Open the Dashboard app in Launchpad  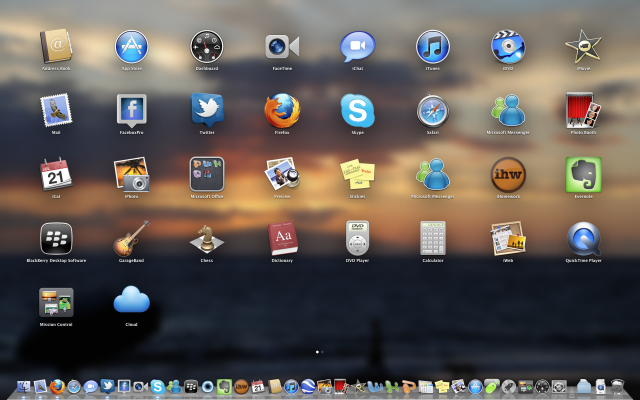[207, 47]
